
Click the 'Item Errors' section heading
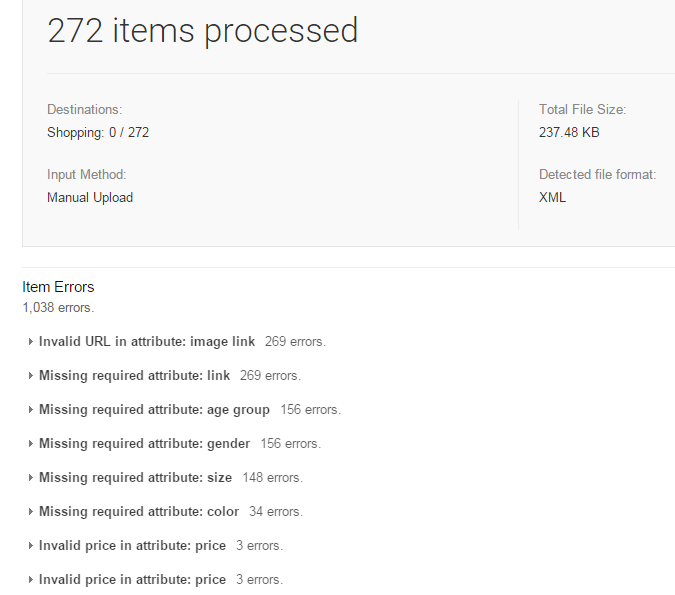[x=58, y=287]
